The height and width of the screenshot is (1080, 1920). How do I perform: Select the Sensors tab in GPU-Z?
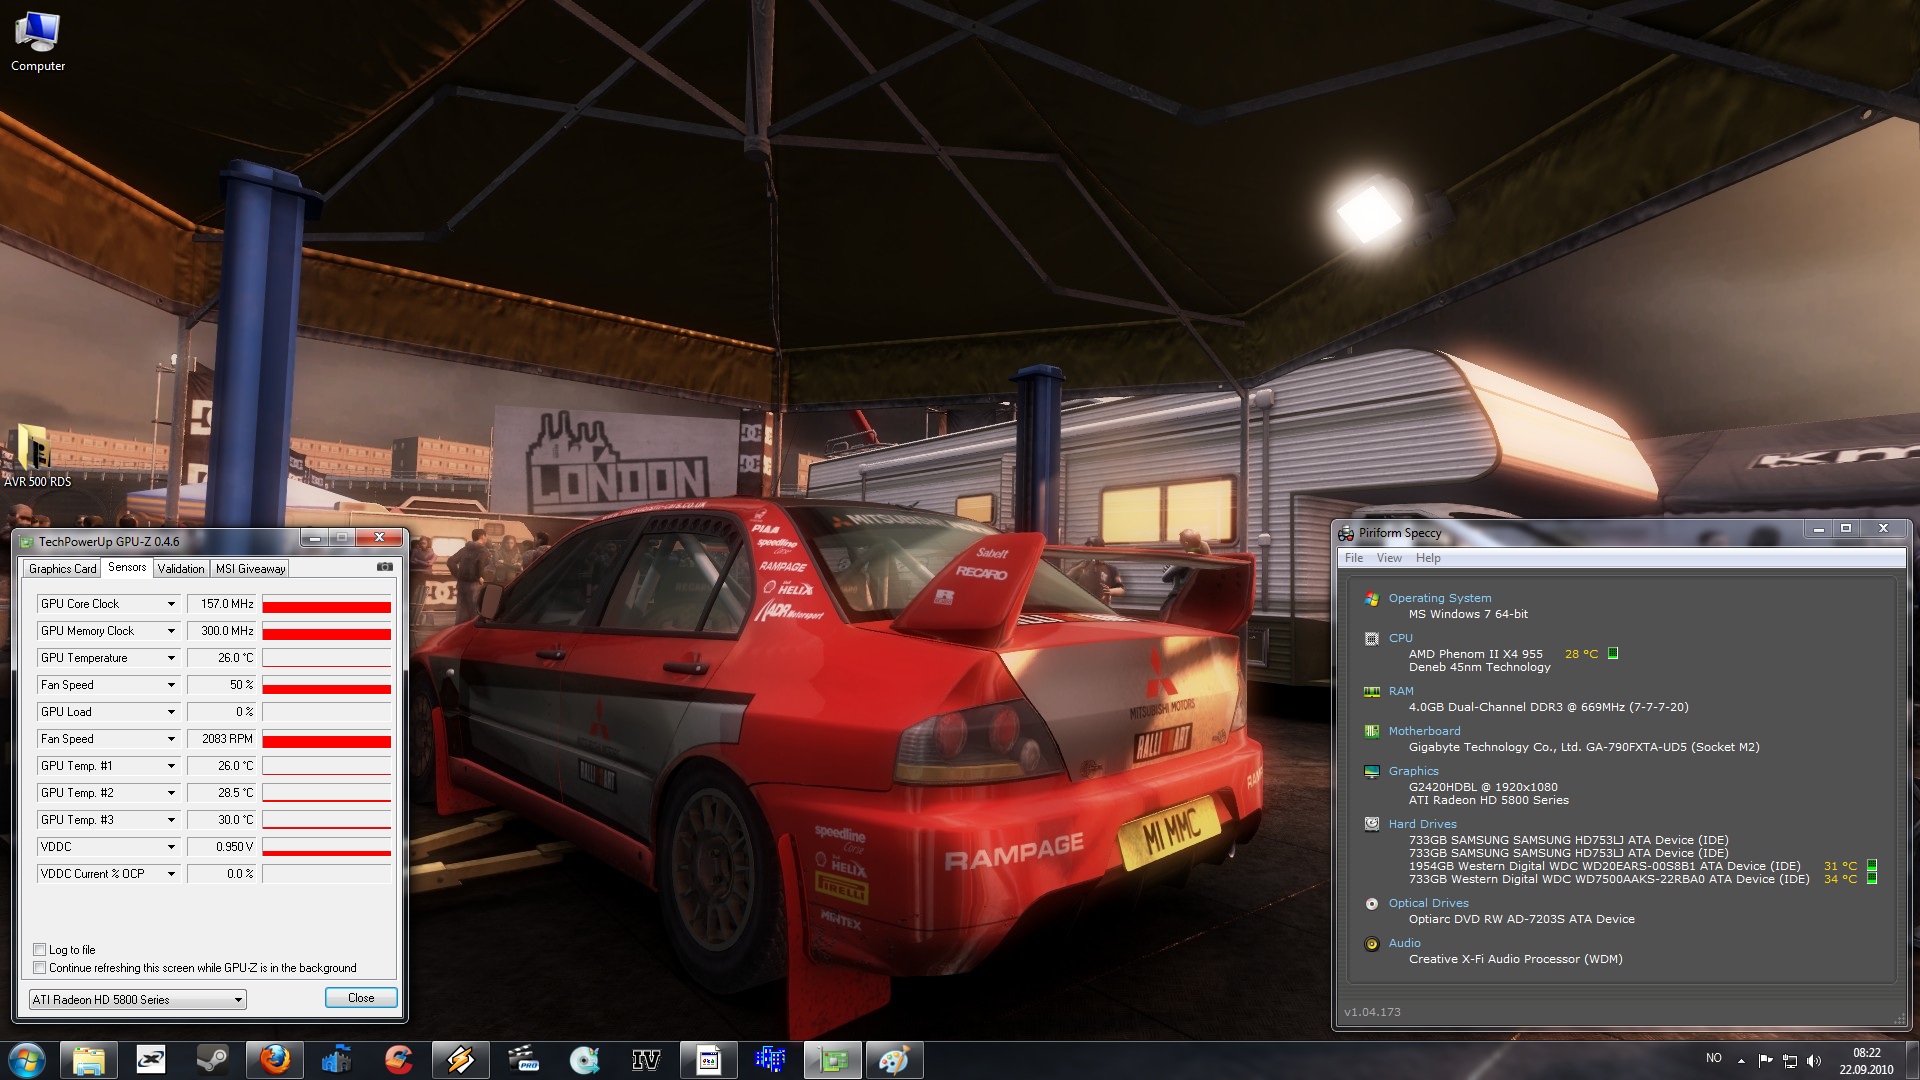[127, 567]
